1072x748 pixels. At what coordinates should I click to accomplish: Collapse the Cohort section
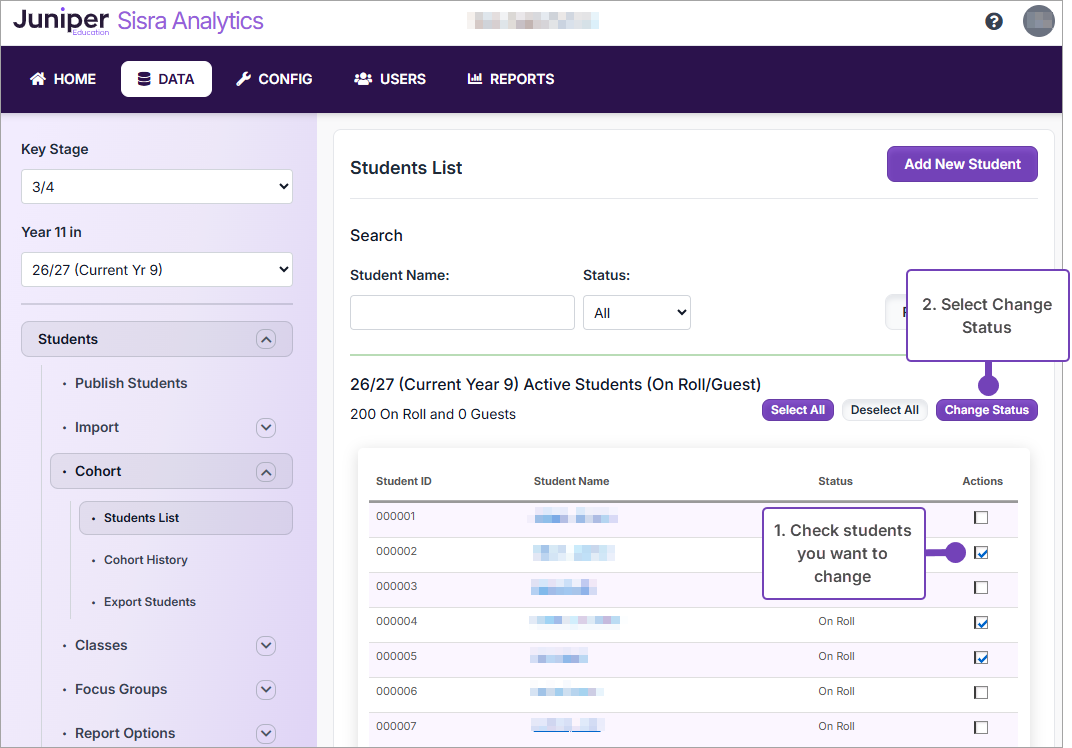pyautogui.click(x=265, y=471)
